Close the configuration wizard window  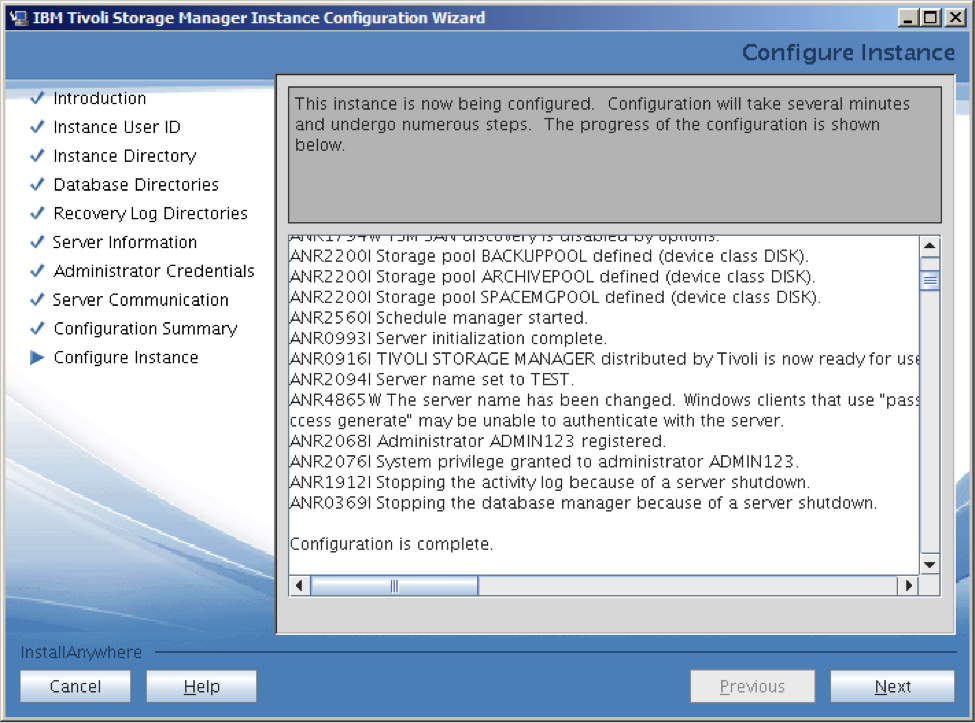coord(954,18)
